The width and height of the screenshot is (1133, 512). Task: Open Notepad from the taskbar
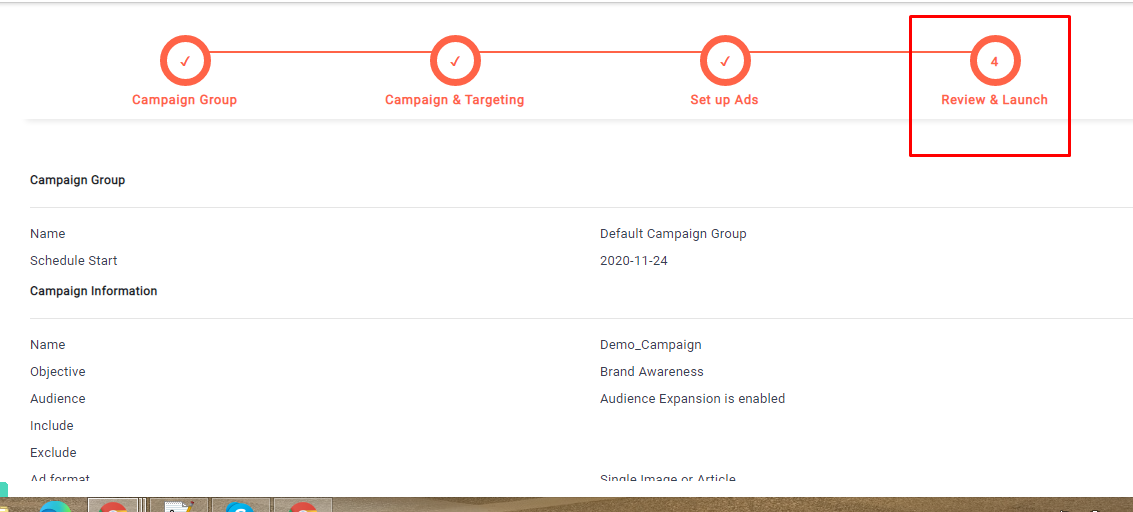tap(178, 506)
